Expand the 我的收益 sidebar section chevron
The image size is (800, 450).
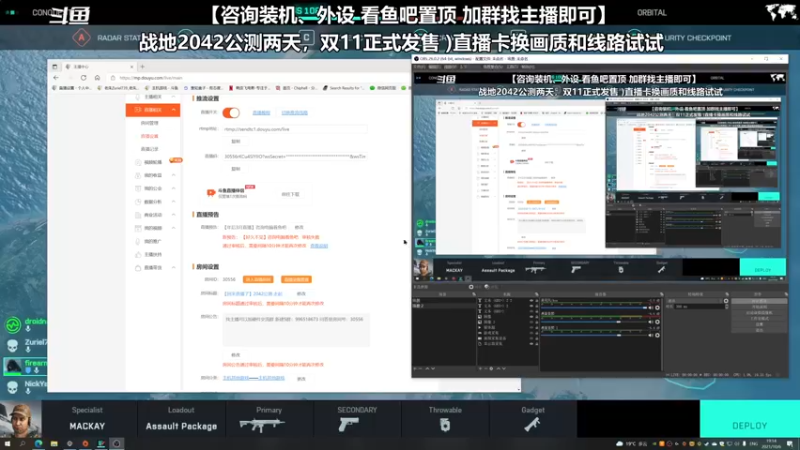[173, 175]
